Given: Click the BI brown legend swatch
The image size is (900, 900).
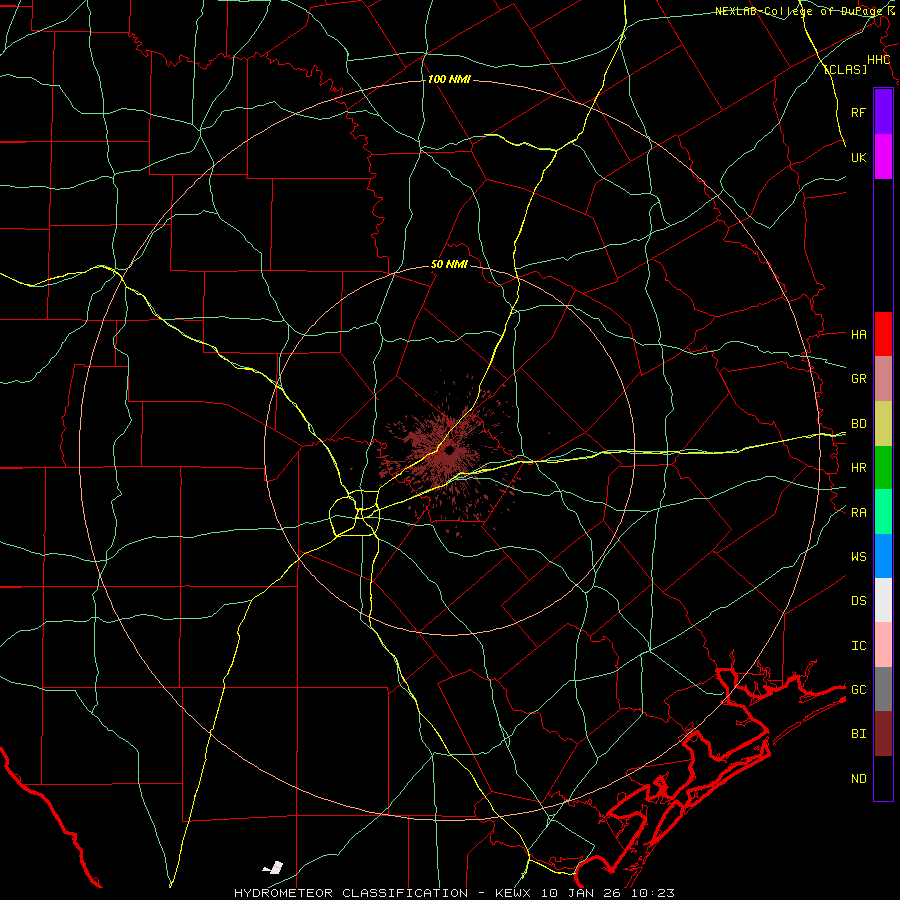Looking at the screenshot, I should (x=883, y=734).
